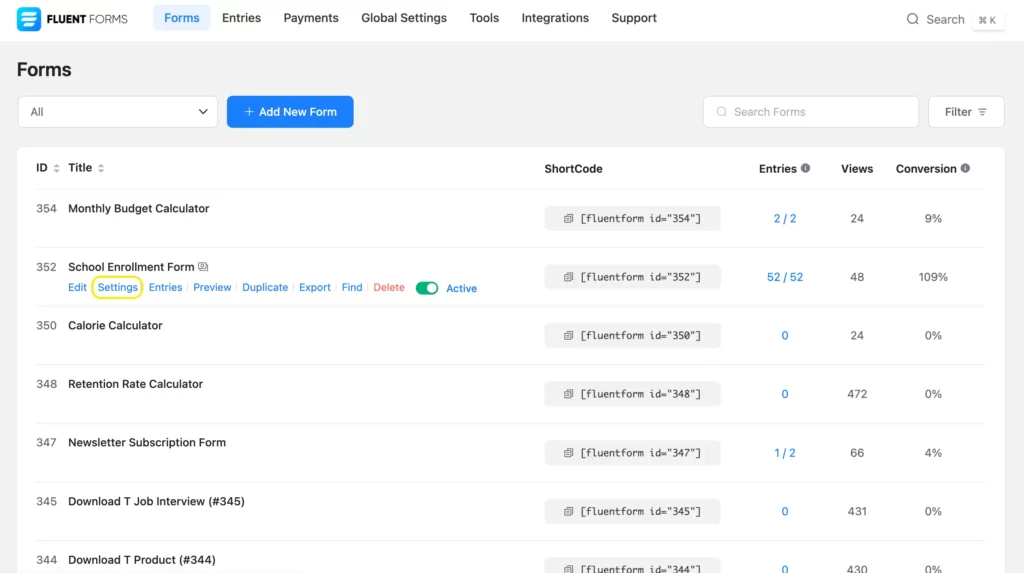This screenshot has width=1024, height=573.
Task: Open Integrations menu
Action: (x=555, y=18)
